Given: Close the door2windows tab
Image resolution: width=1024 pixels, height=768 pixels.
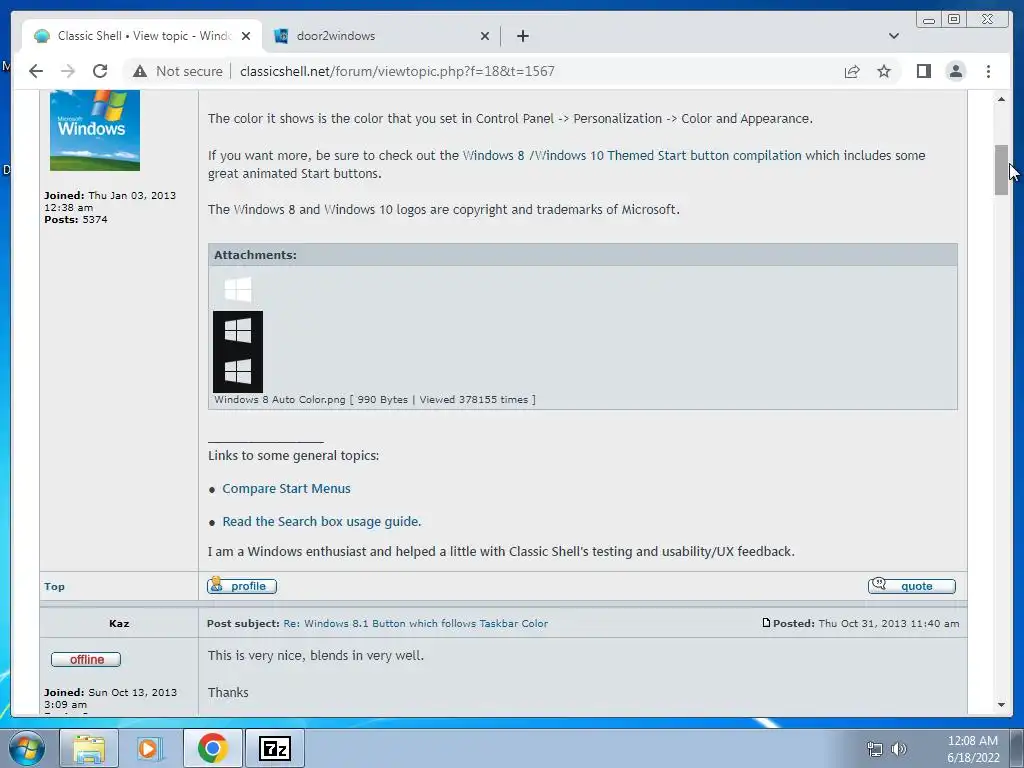Looking at the screenshot, I should (485, 36).
